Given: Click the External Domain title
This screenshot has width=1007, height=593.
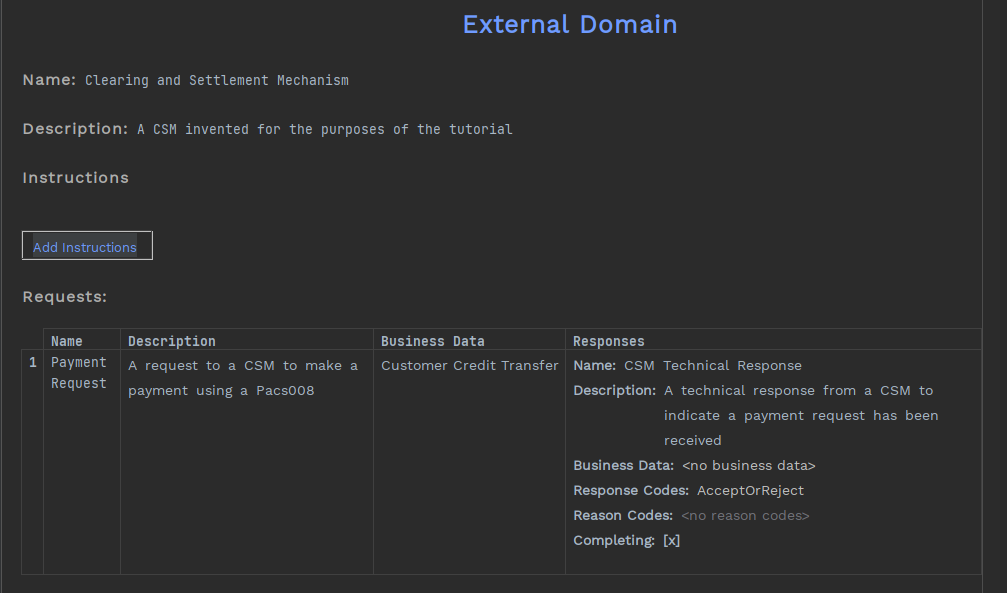Looking at the screenshot, I should tap(569, 25).
